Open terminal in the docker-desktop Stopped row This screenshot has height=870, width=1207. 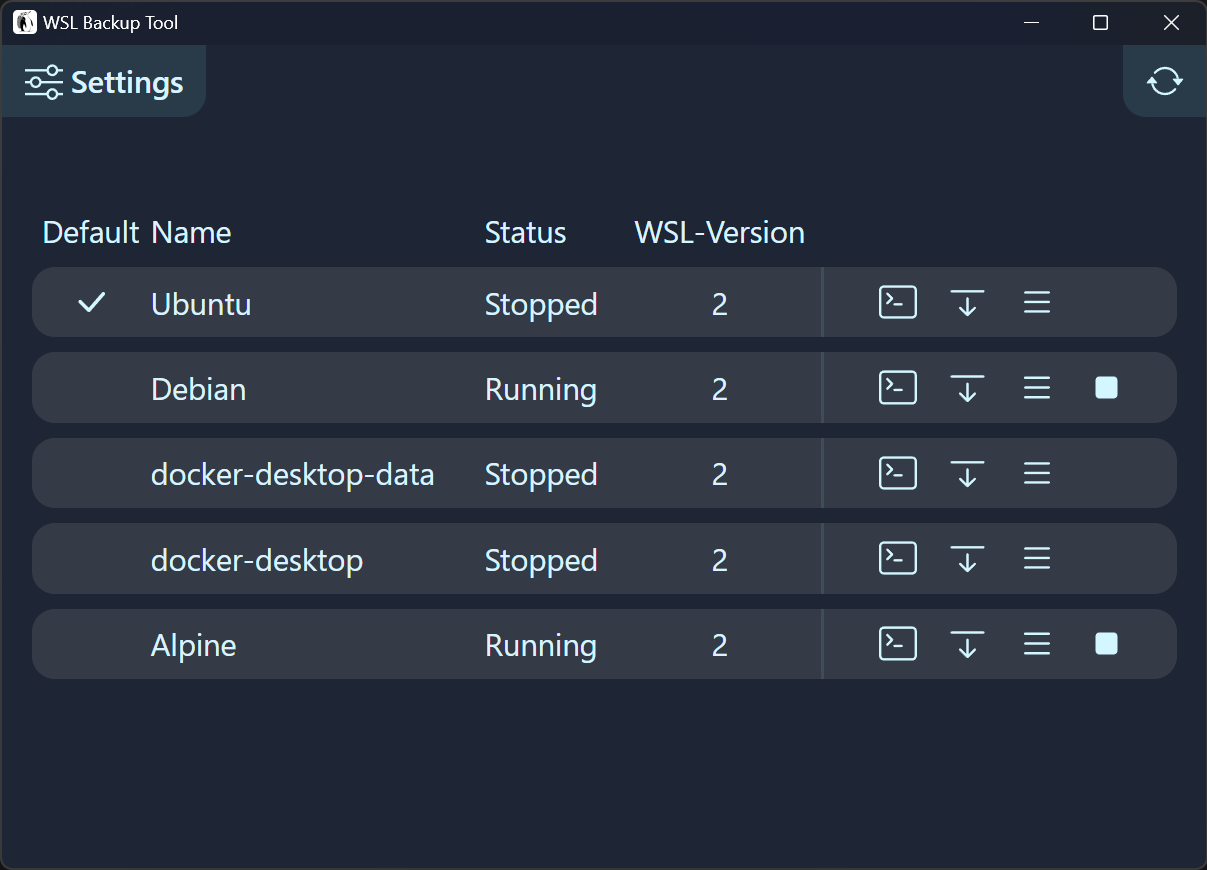pyautogui.click(x=898, y=558)
